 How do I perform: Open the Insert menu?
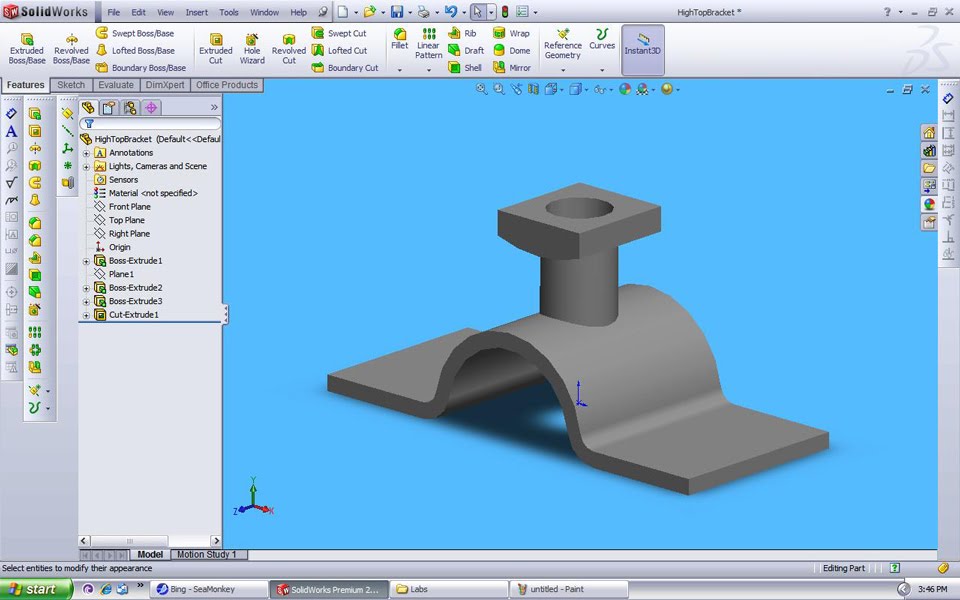point(196,12)
